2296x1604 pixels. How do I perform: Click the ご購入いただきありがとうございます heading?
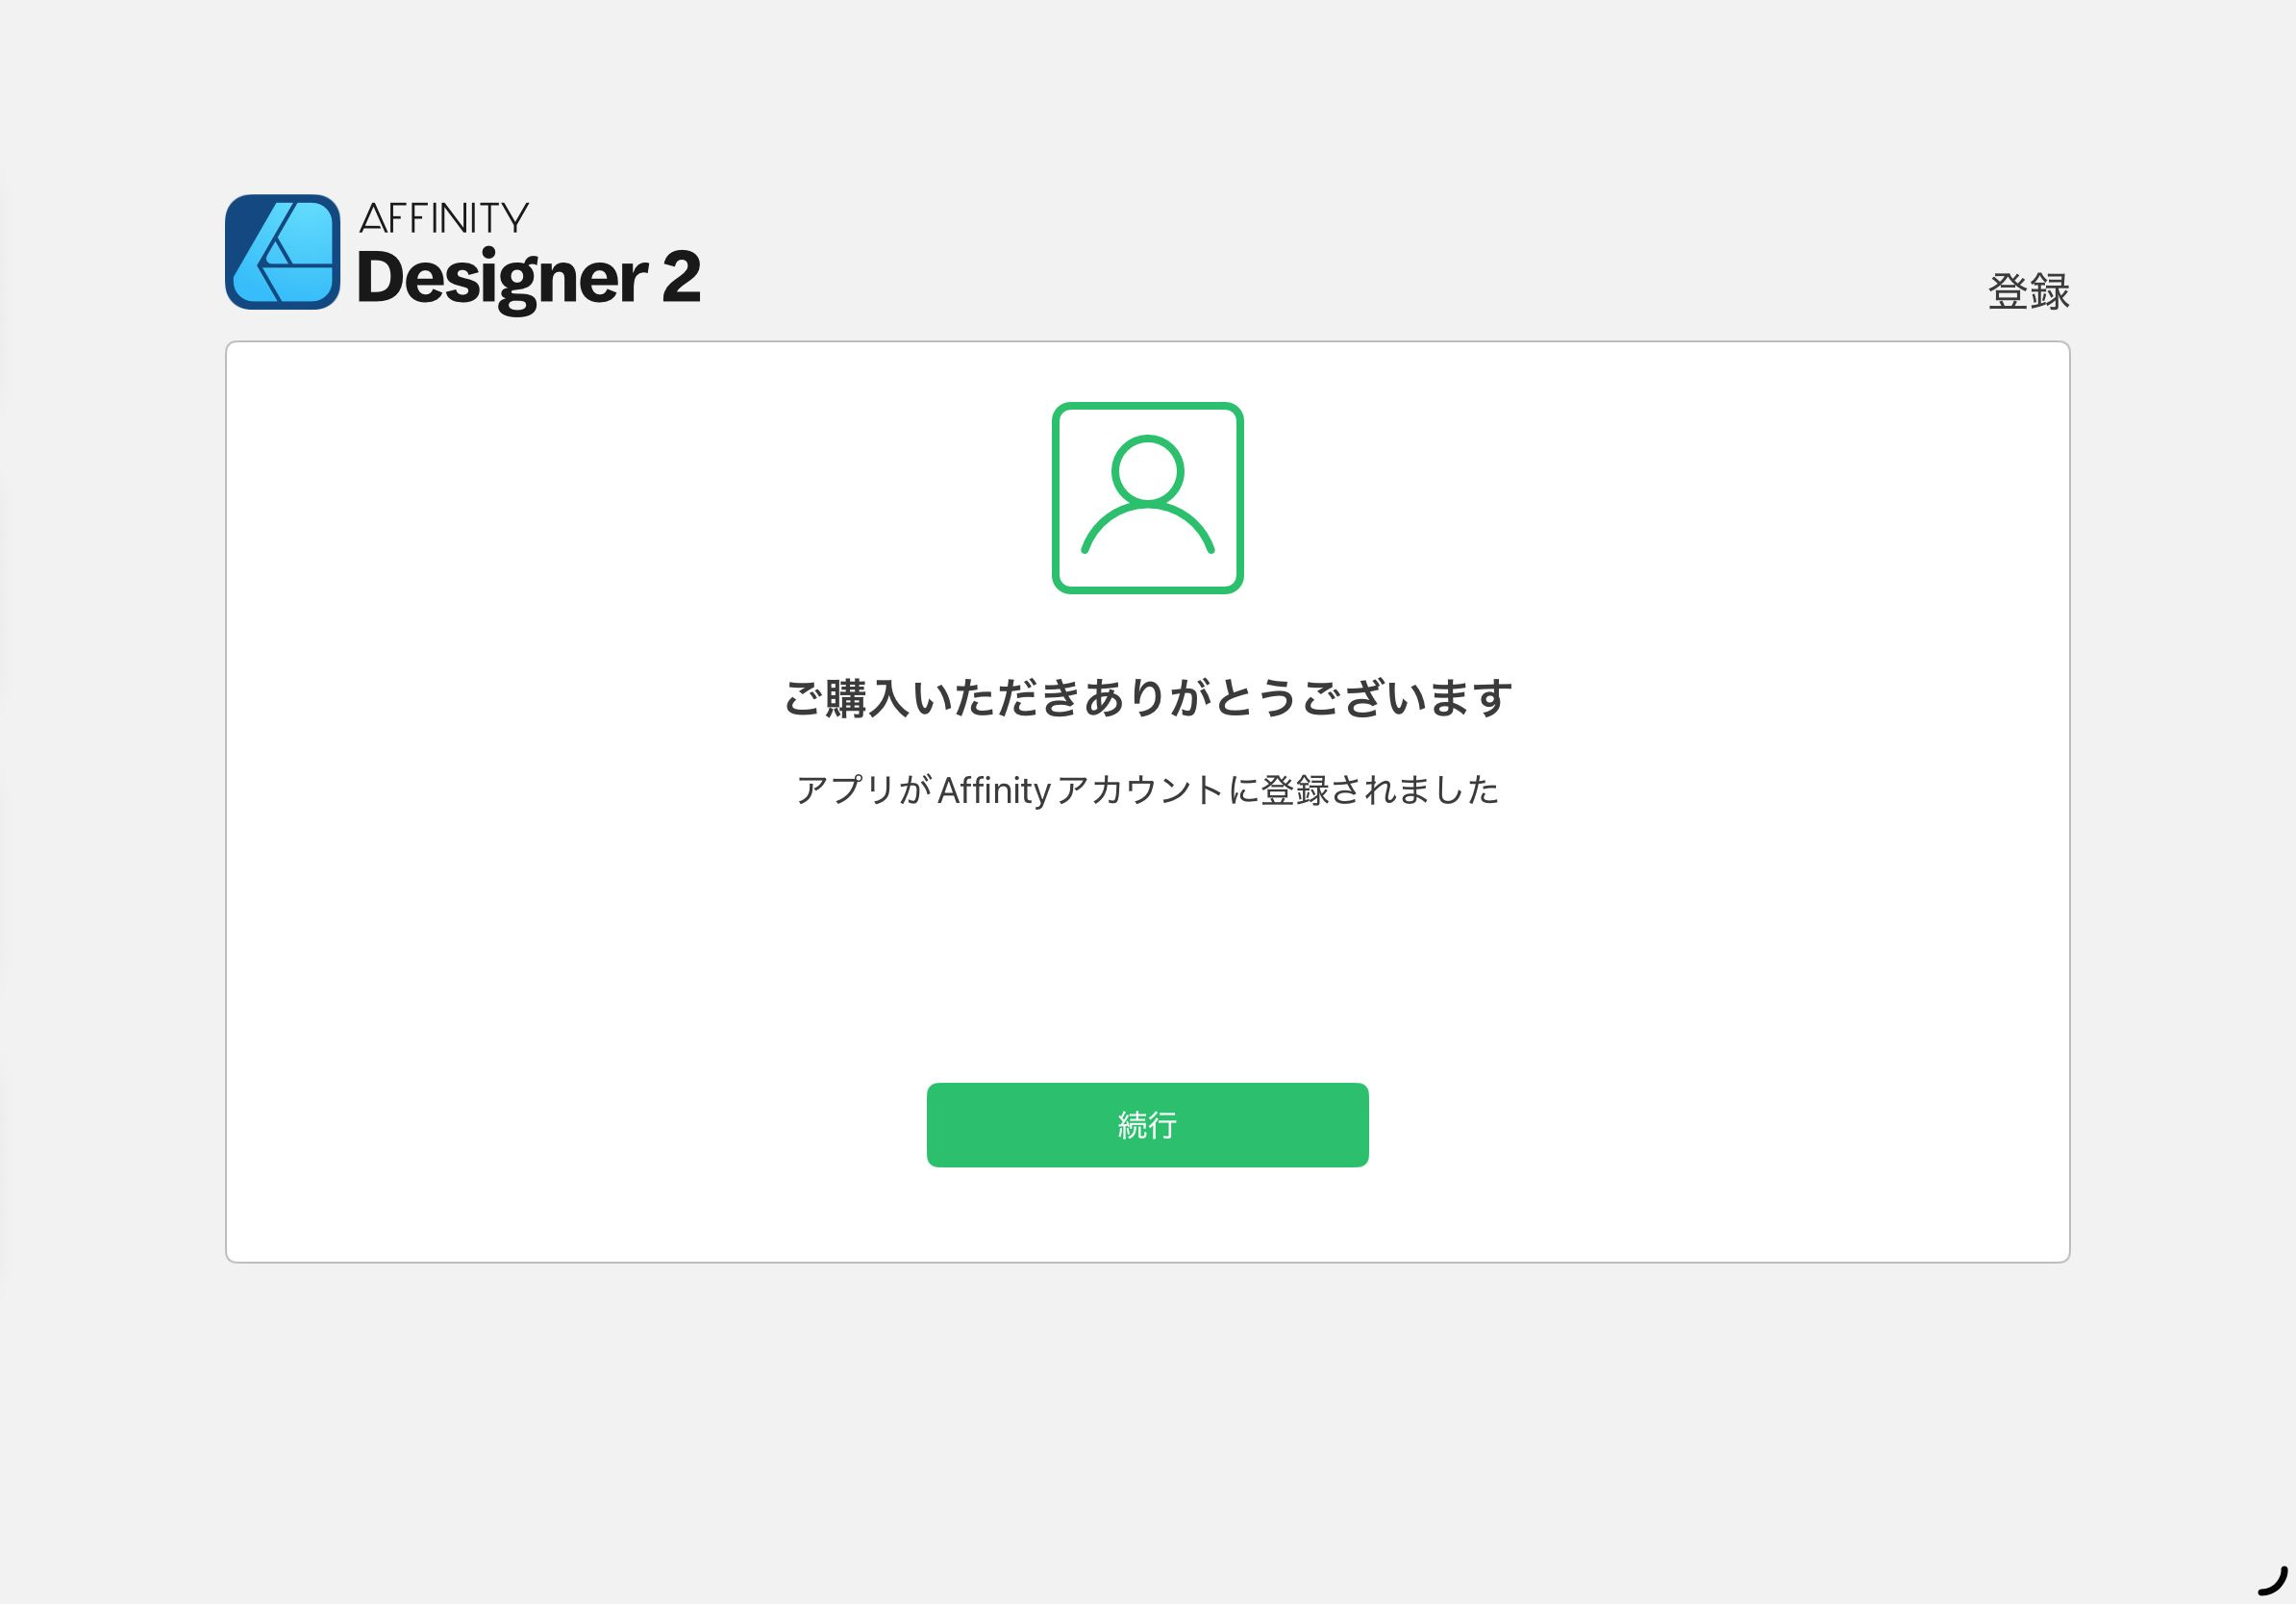pyautogui.click(x=1147, y=697)
